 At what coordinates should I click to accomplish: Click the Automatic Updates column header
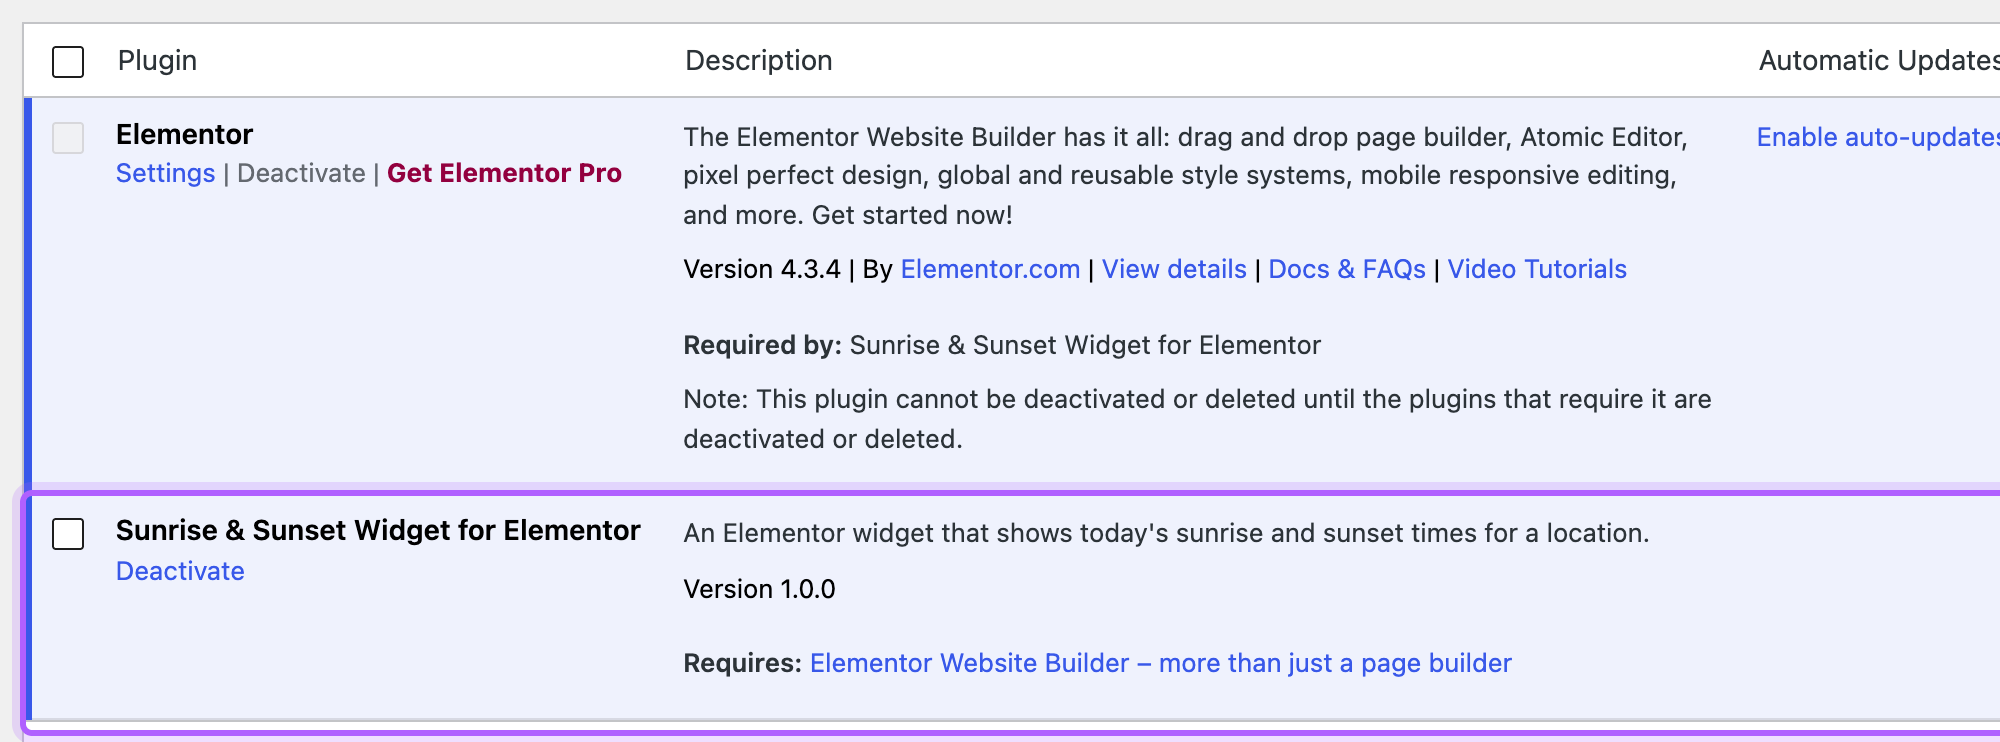(x=1879, y=60)
